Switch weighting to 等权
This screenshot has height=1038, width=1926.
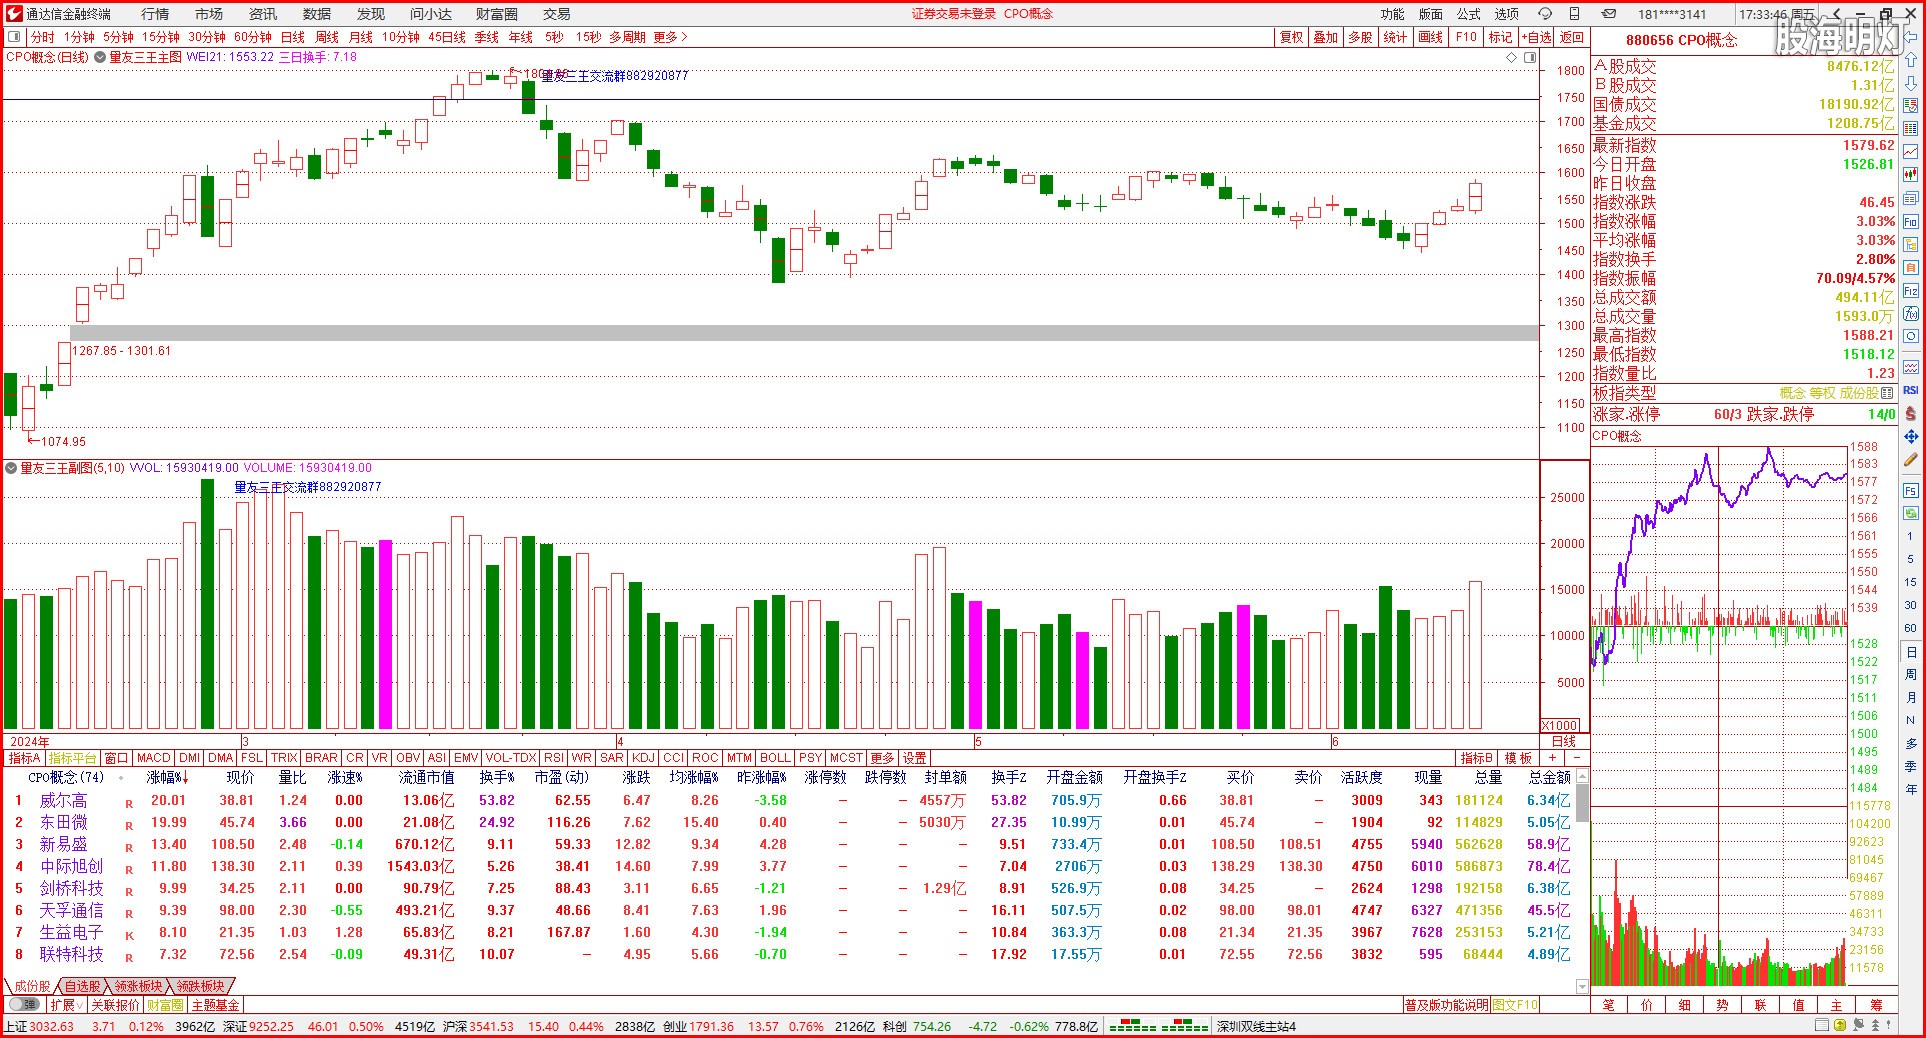point(1822,393)
